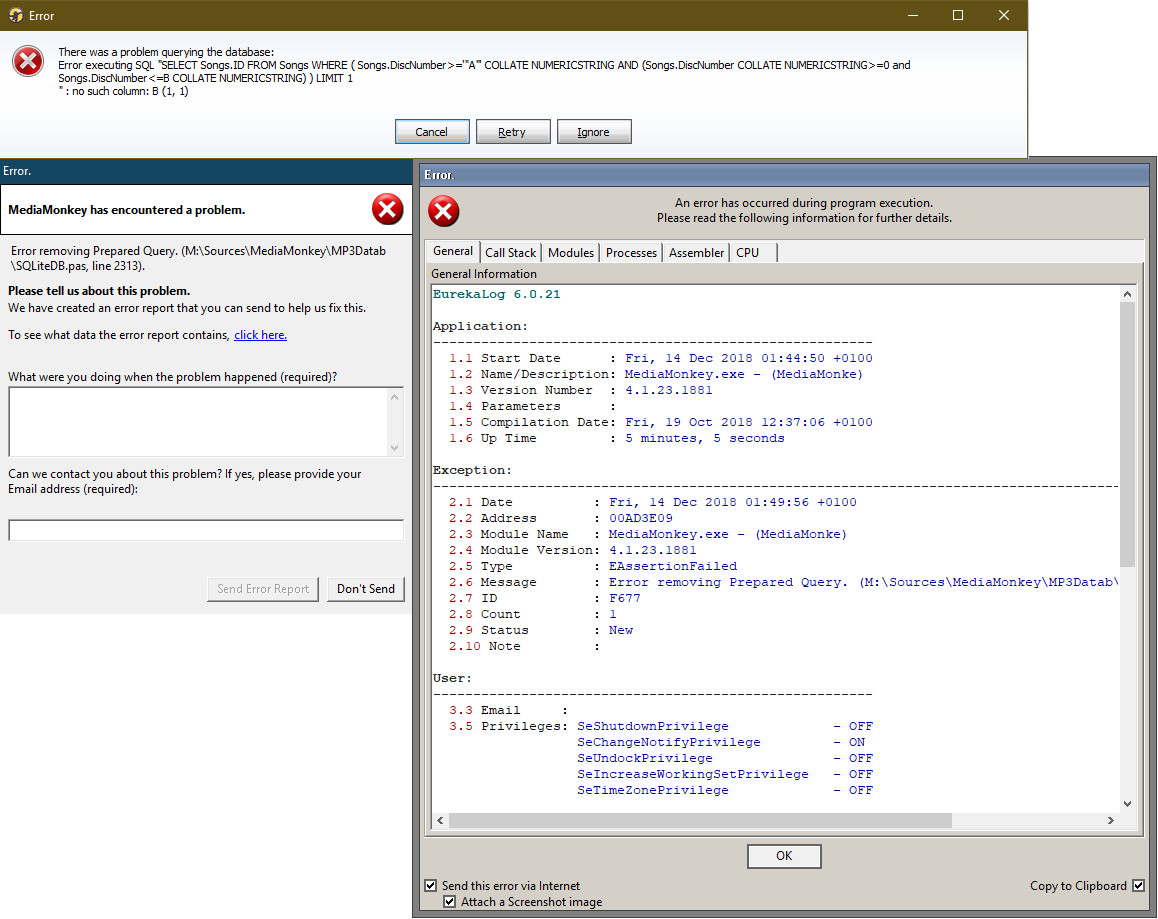Click the Don't Send button
The image size is (1158, 919).
tap(365, 589)
